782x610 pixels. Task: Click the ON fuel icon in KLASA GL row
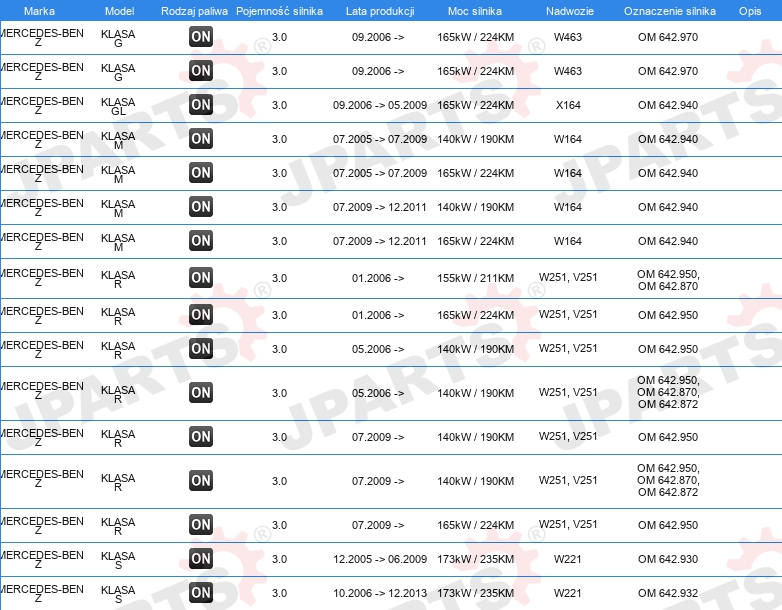(201, 105)
